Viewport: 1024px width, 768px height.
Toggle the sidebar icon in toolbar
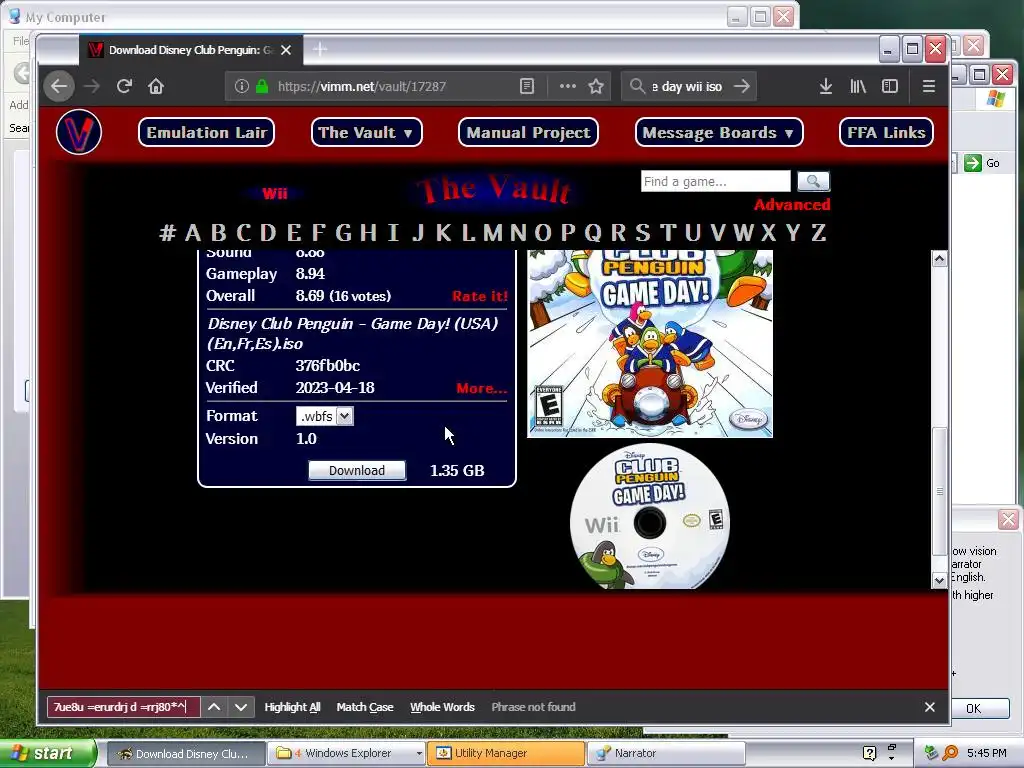pyautogui.click(x=889, y=86)
